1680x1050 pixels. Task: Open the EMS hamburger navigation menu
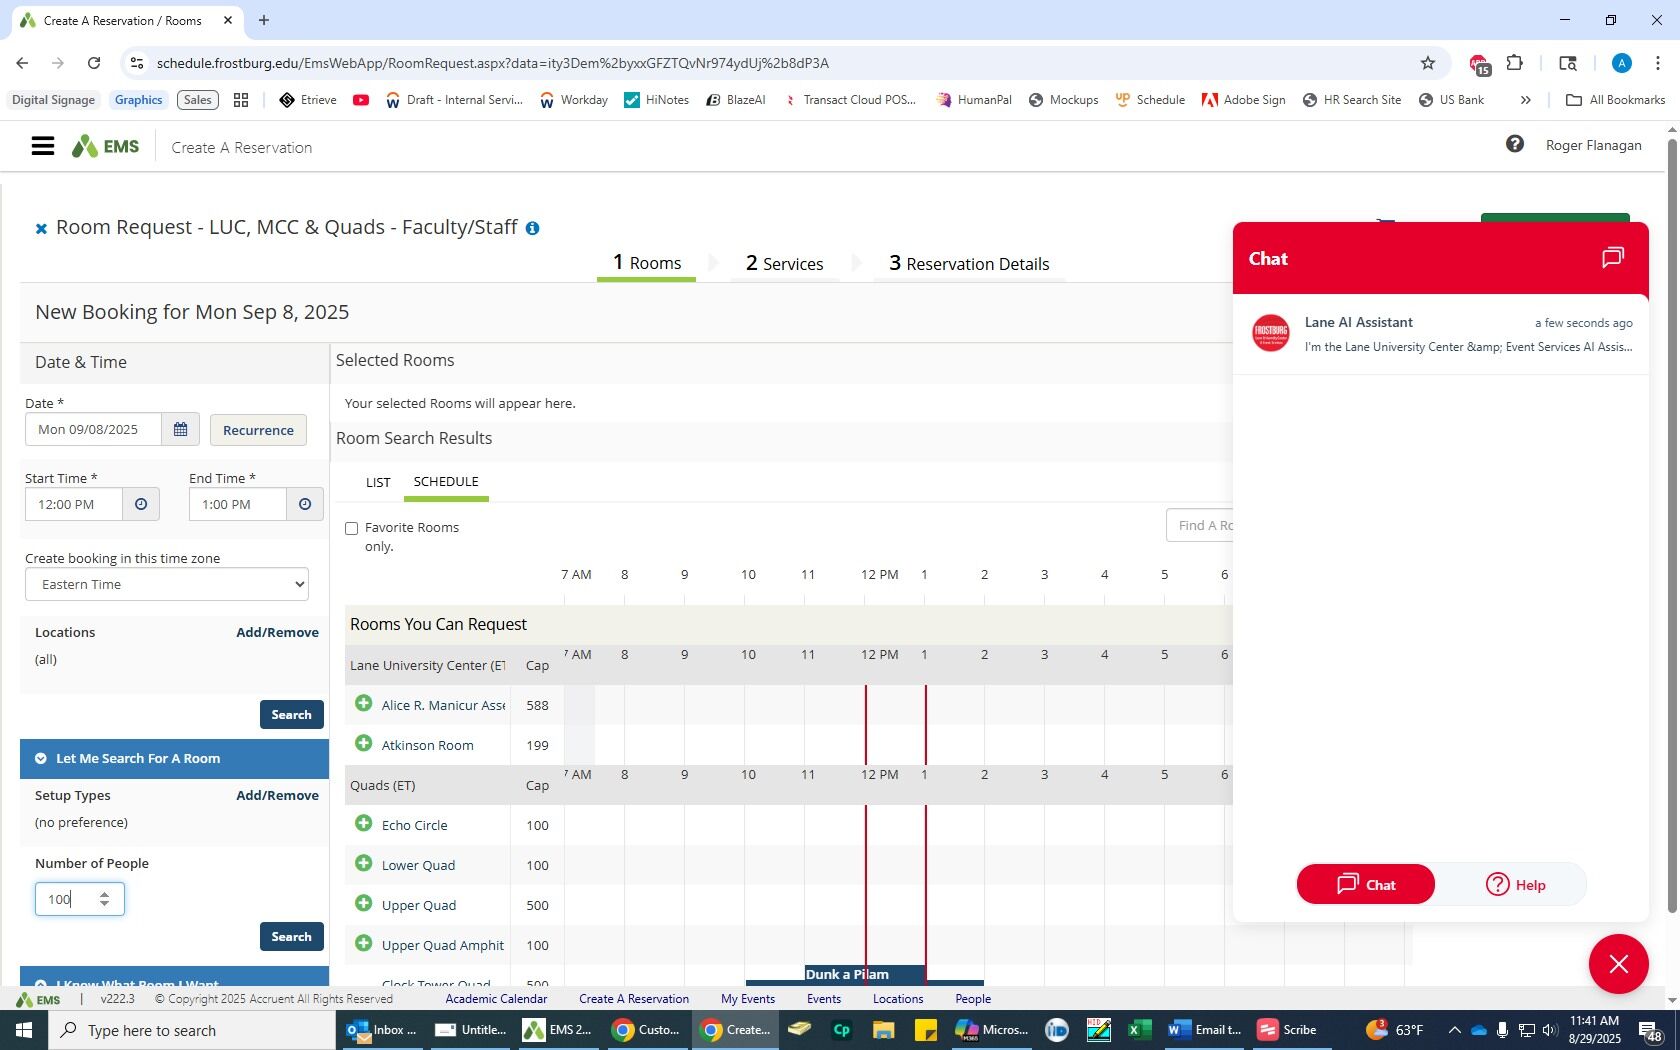coord(42,147)
